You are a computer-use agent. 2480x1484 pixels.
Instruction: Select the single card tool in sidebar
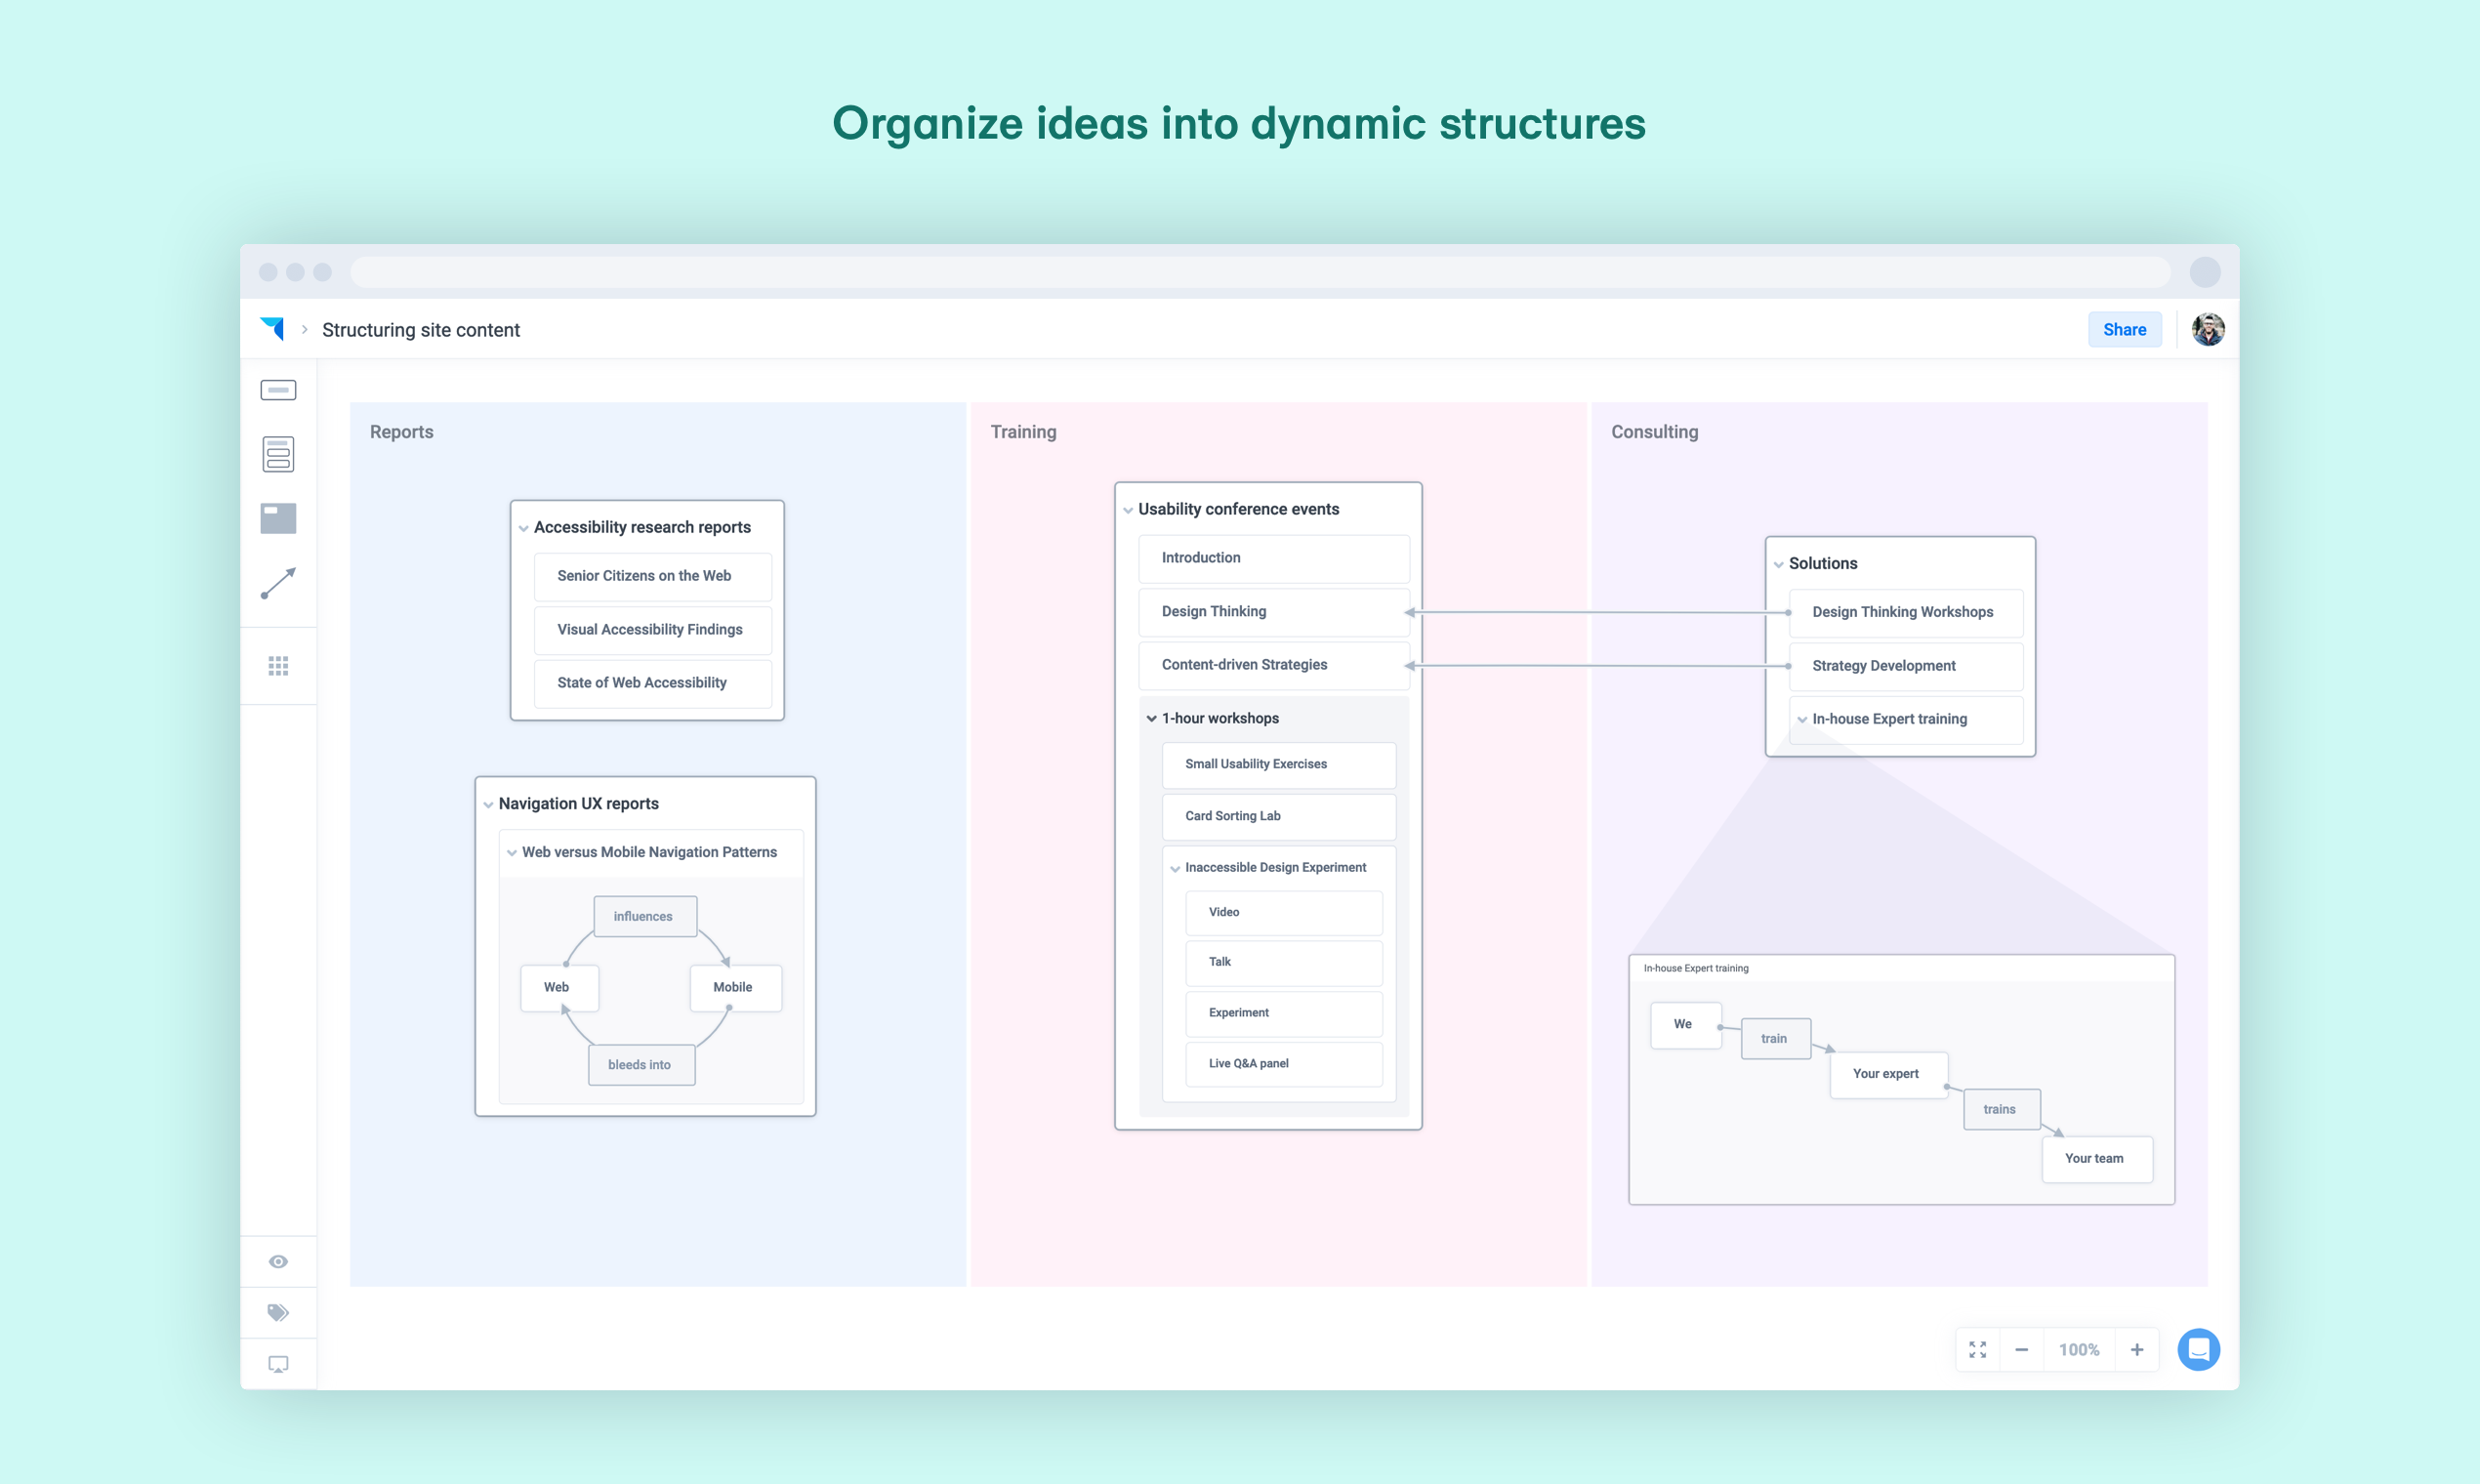[x=278, y=390]
